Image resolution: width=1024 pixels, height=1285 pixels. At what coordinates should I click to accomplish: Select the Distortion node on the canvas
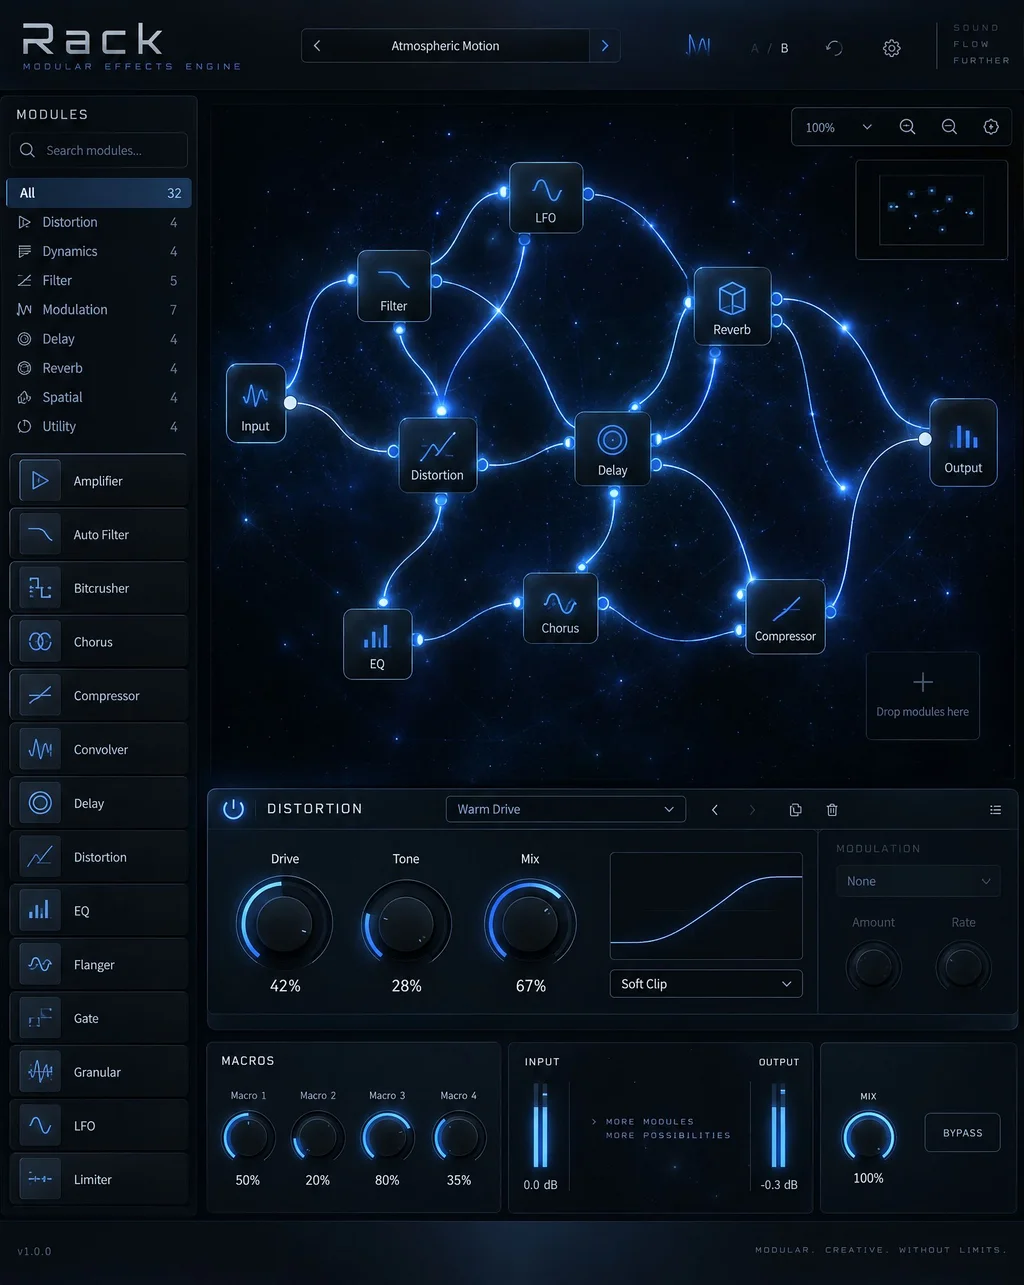coord(438,455)
